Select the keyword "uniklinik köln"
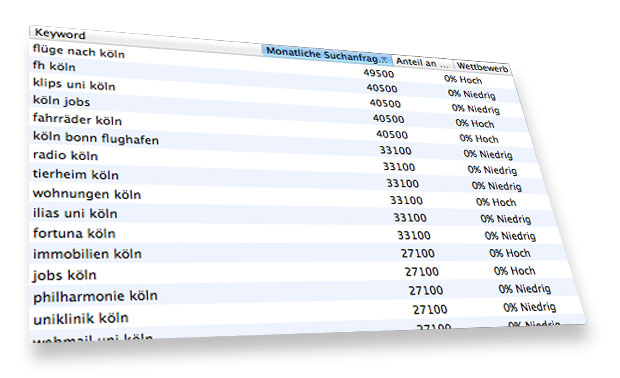 coord(81,319)
